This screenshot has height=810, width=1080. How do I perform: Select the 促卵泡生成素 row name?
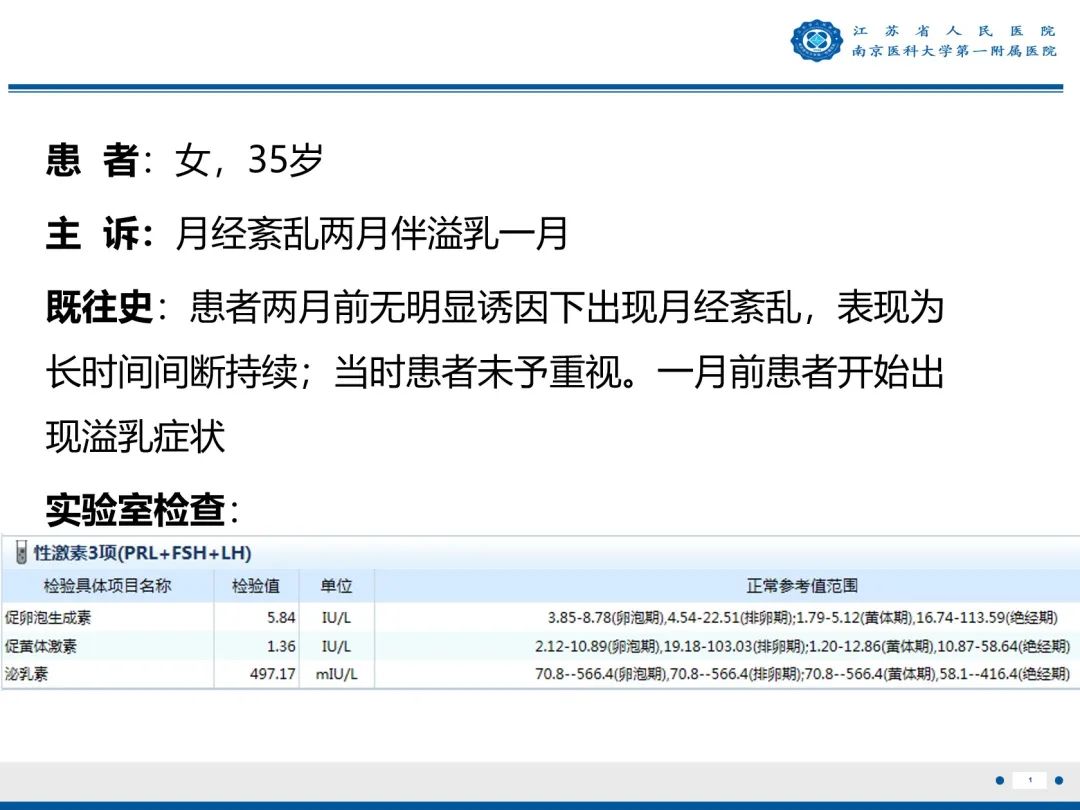coord(48,618)
